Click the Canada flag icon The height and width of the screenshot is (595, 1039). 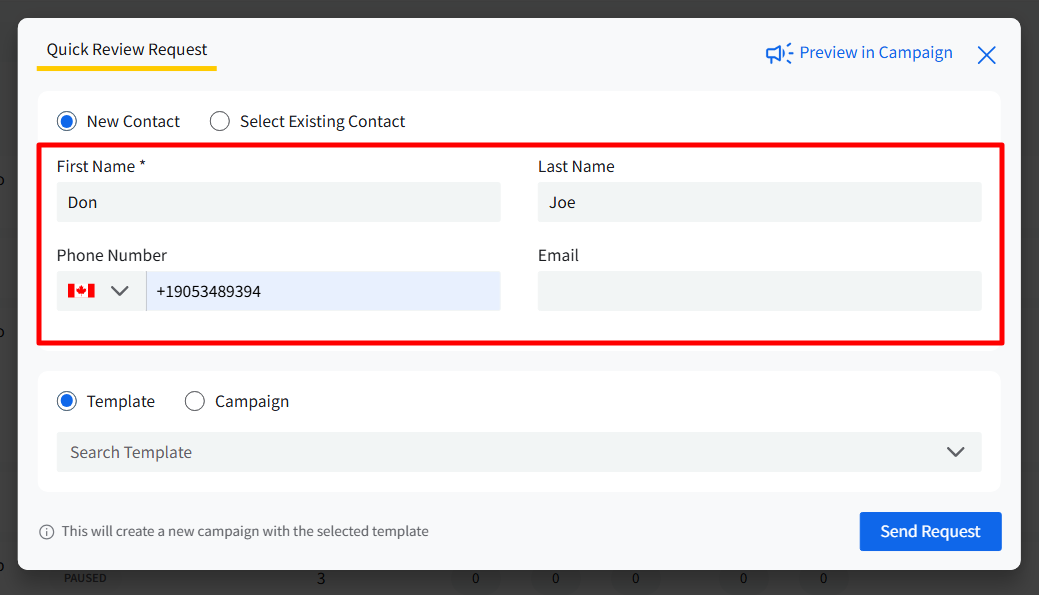(x=81, y=291)
